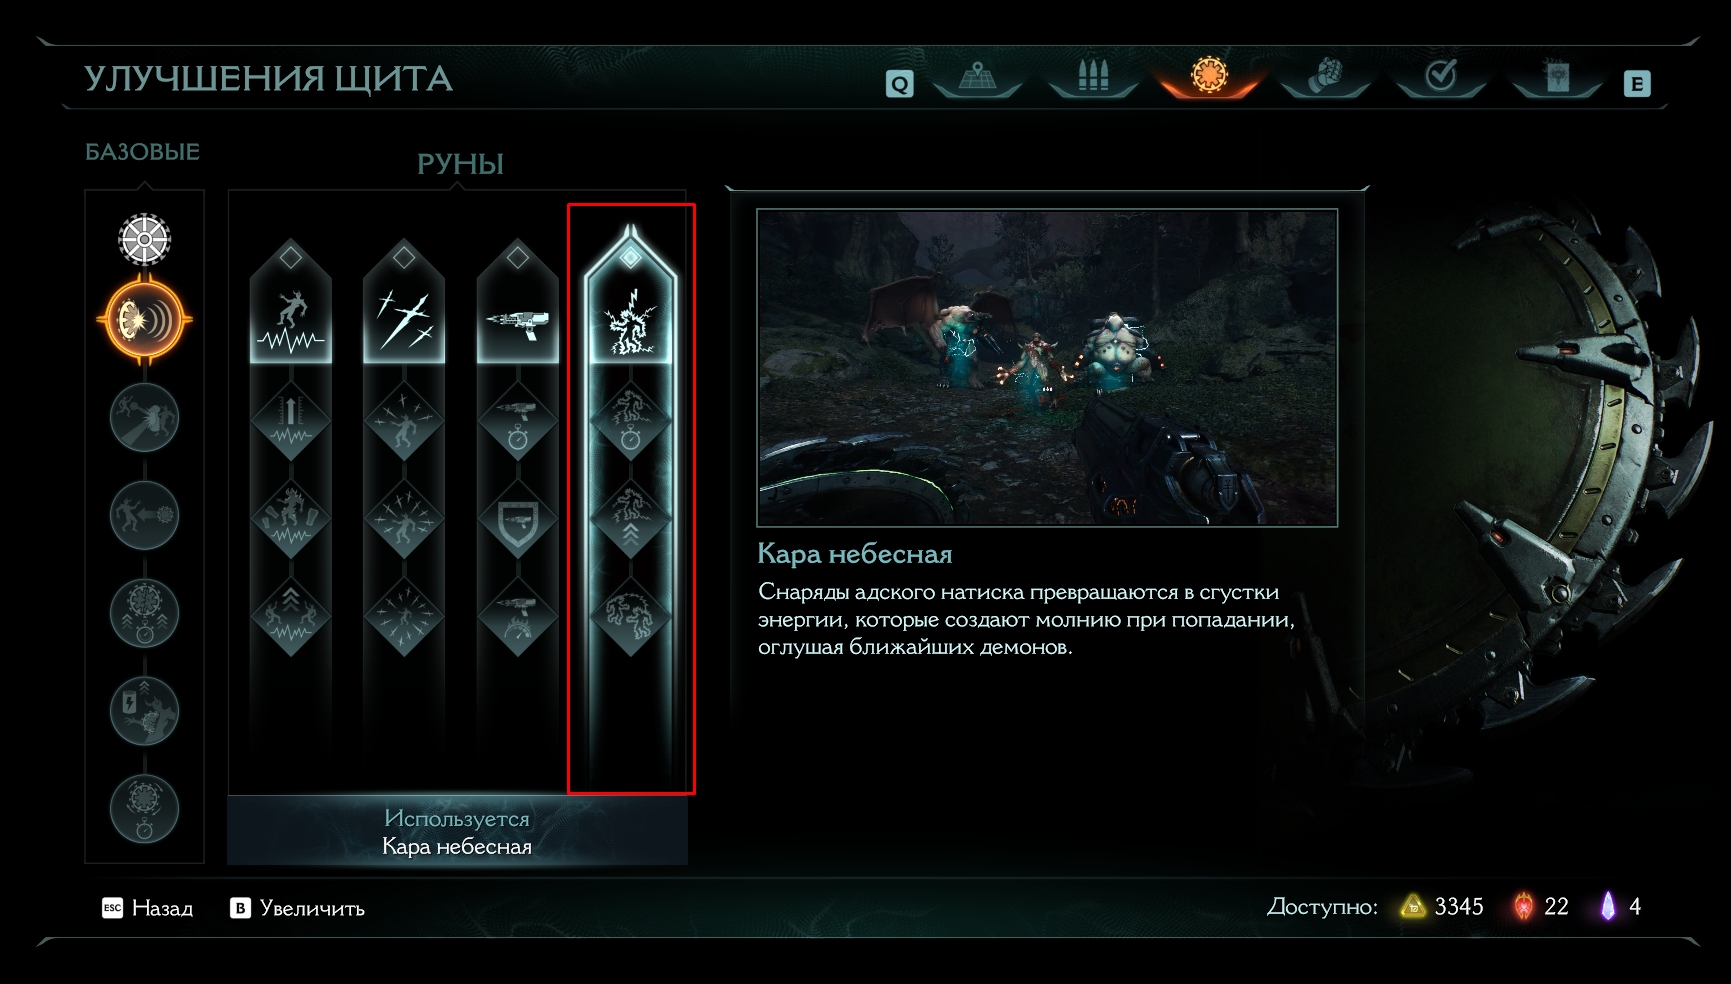This screenshot has height=984, width=1731.
Task: Open the codex book tab icon
Action: (1557, 76)
